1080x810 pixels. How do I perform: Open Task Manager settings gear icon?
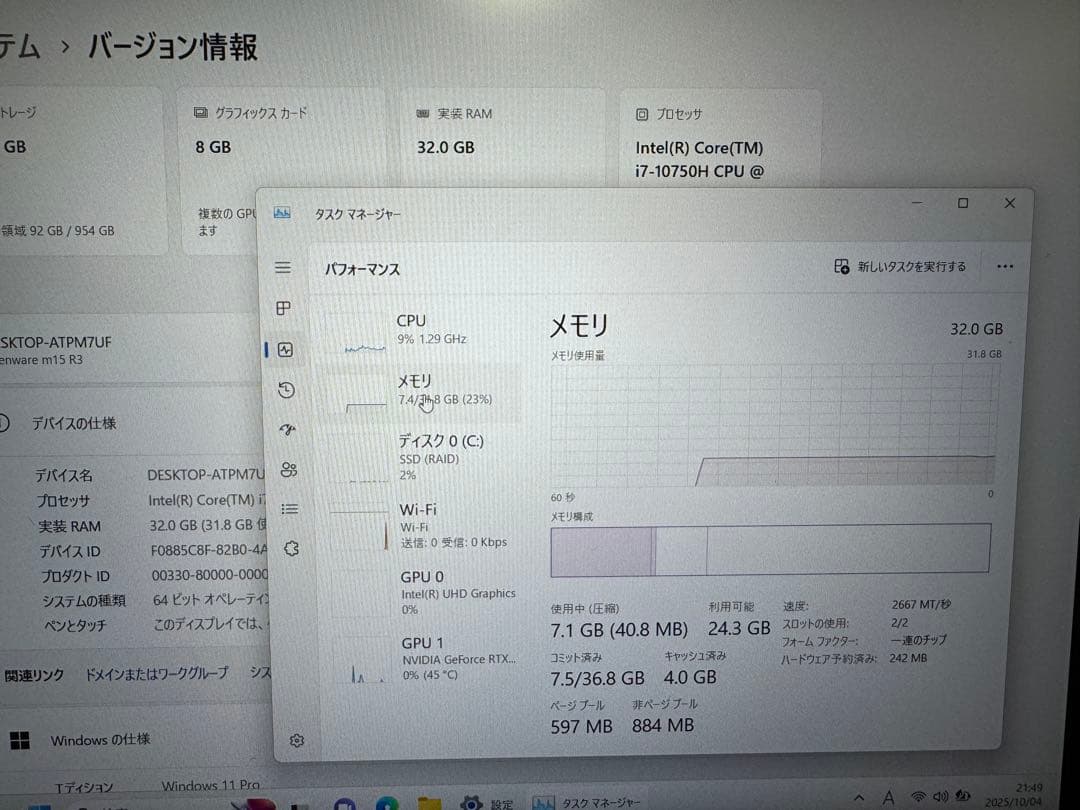click(295, 740)
